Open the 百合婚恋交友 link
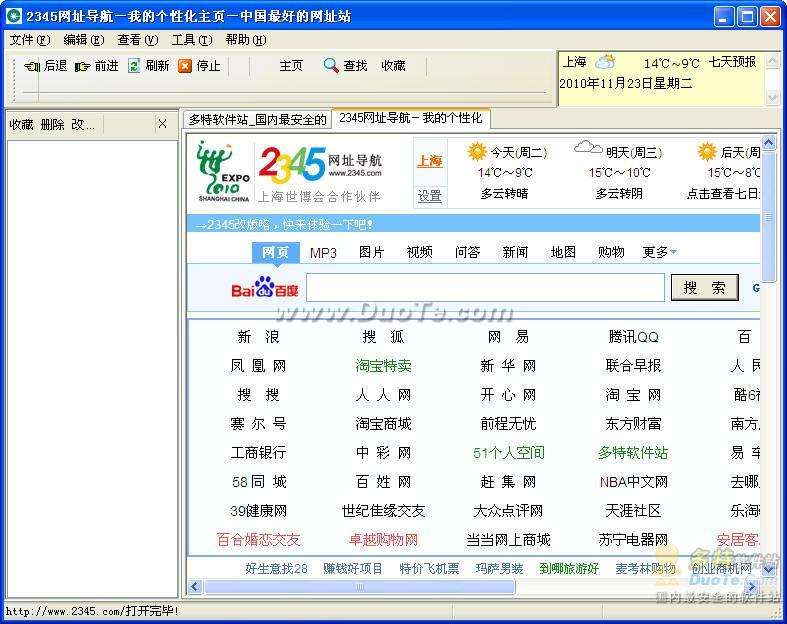The height and width of the screenshot is (624, 787). [258, 540]
